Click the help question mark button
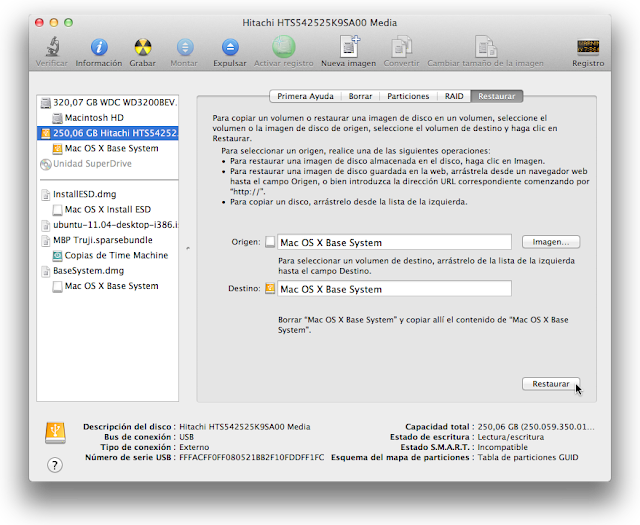Viewport: 640px width, 525px height. pyautogui.click(x=55, y=465)
